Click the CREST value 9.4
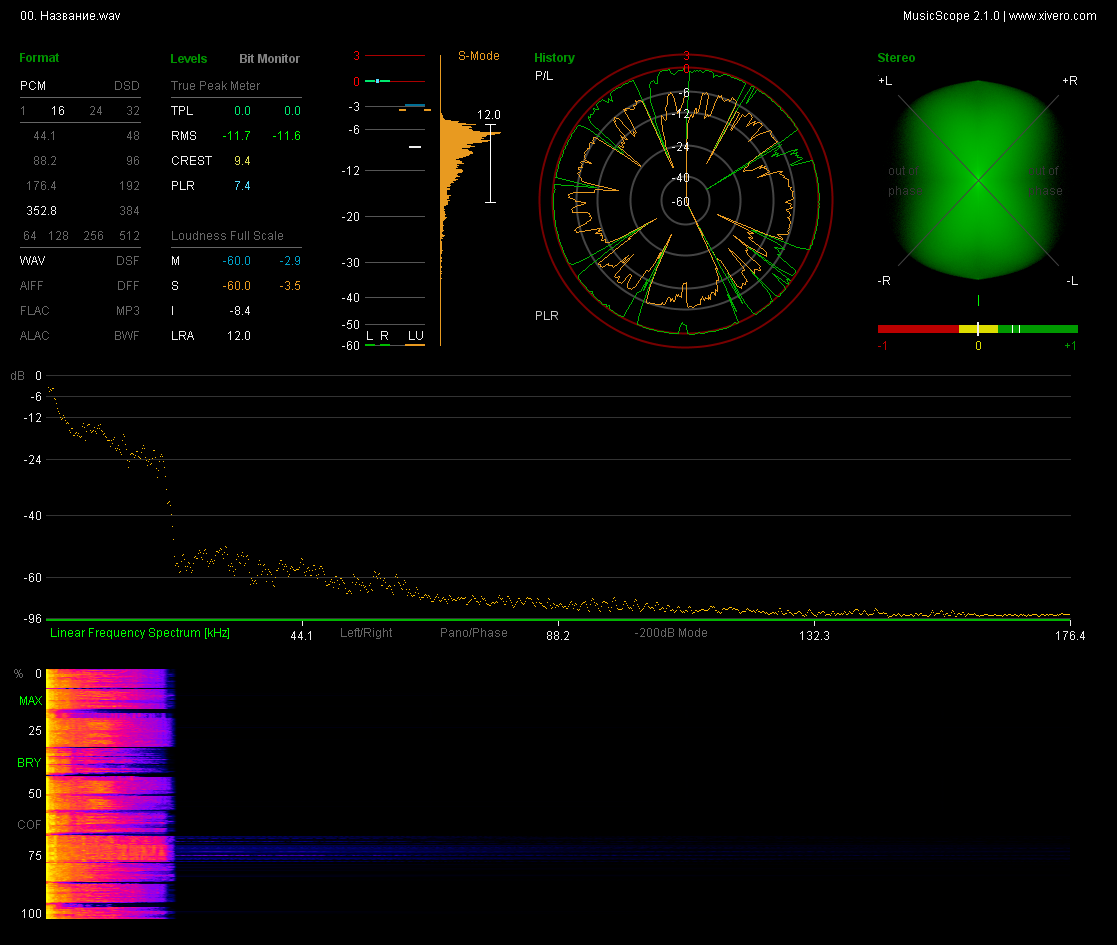1117x945 pixels. 242,162
